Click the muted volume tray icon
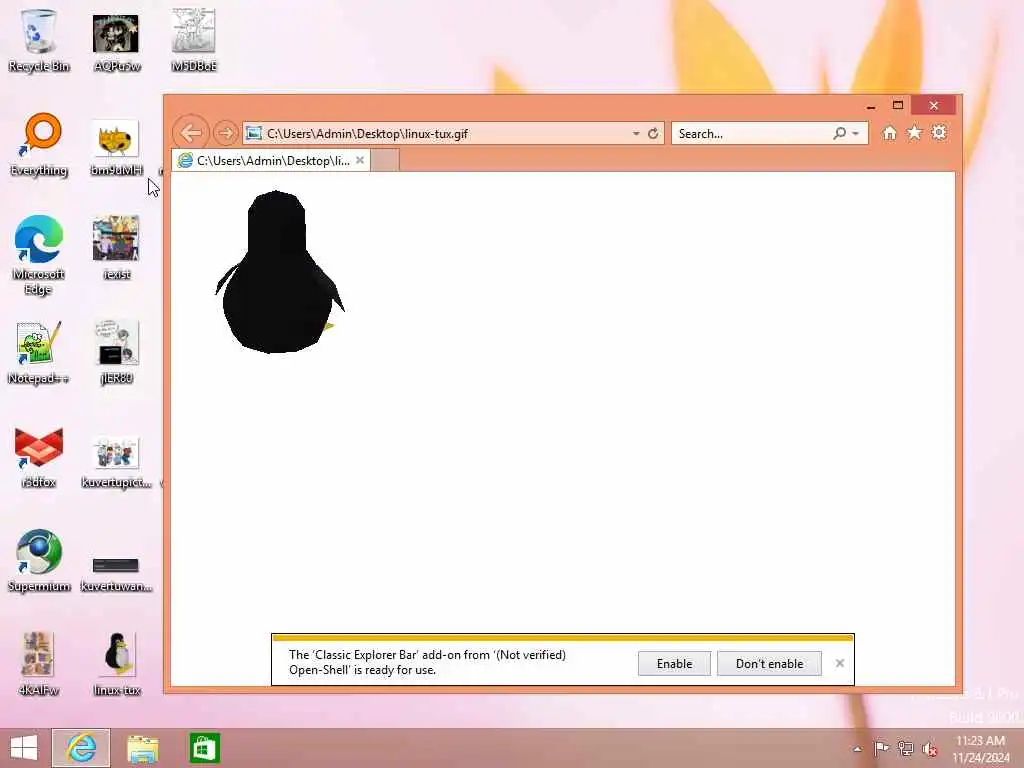Viewport: 1024px width, 768px height. point(929,748)
